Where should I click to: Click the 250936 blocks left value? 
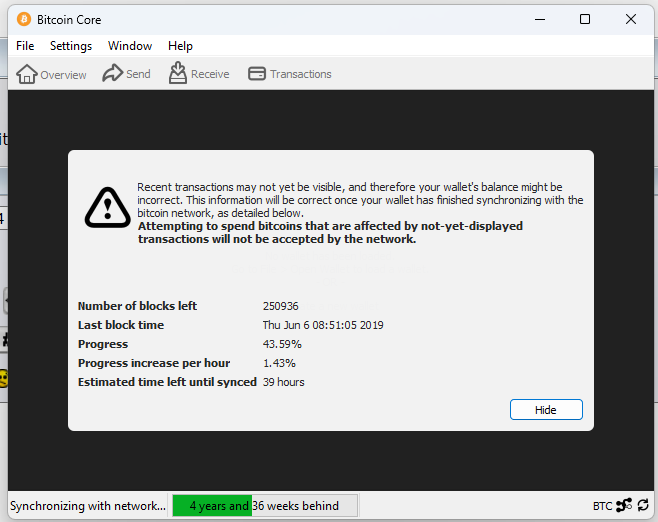click(280, 306)
